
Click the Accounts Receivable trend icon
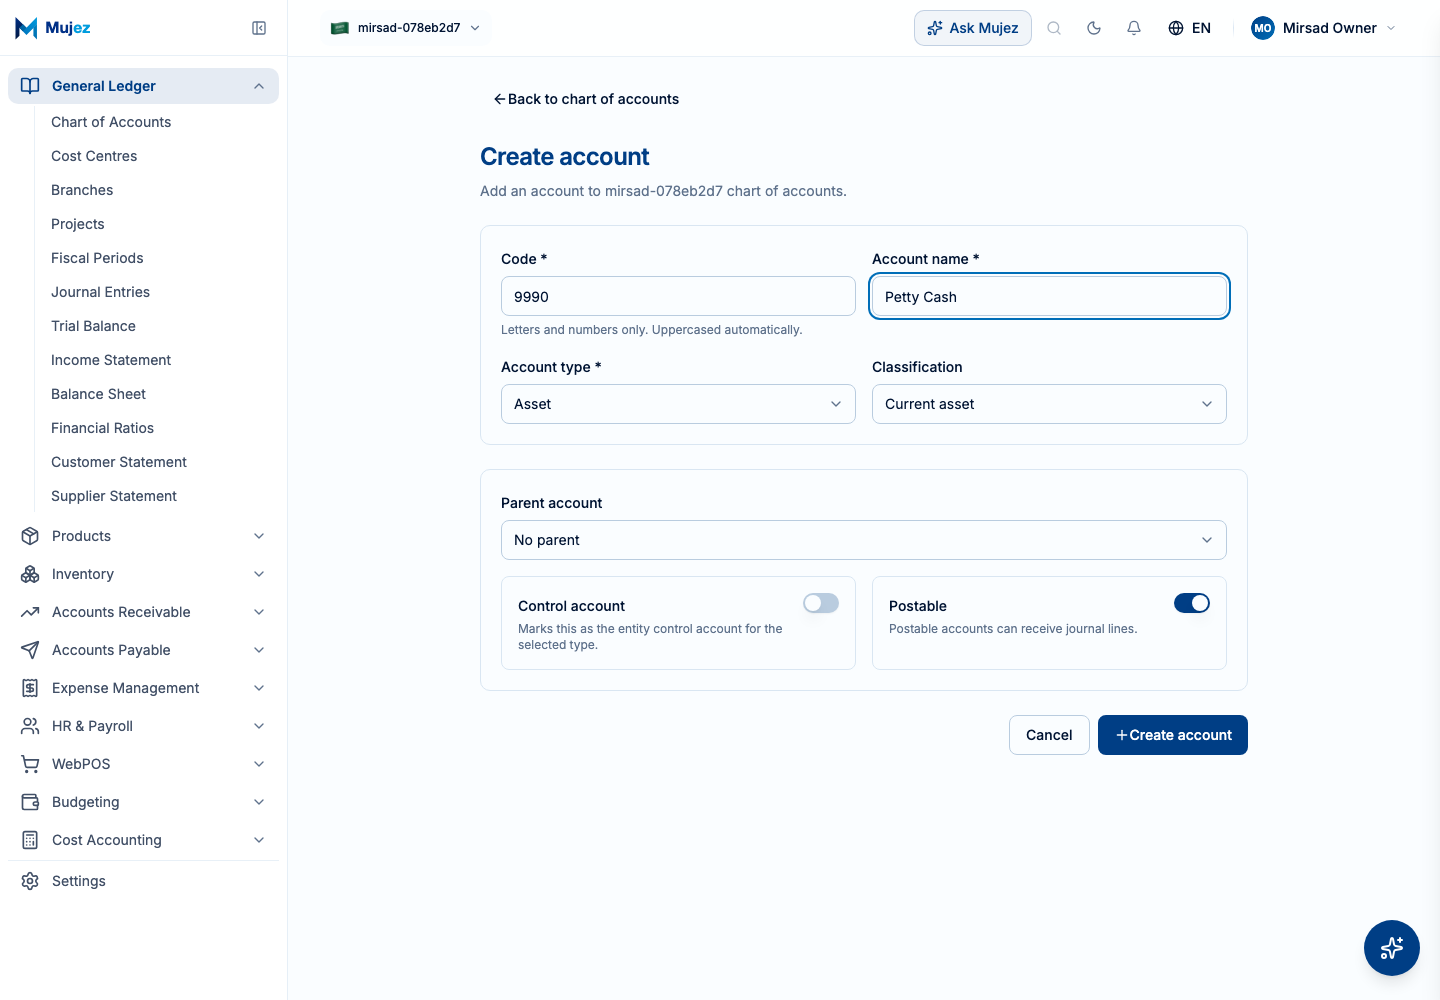[30, 612]
